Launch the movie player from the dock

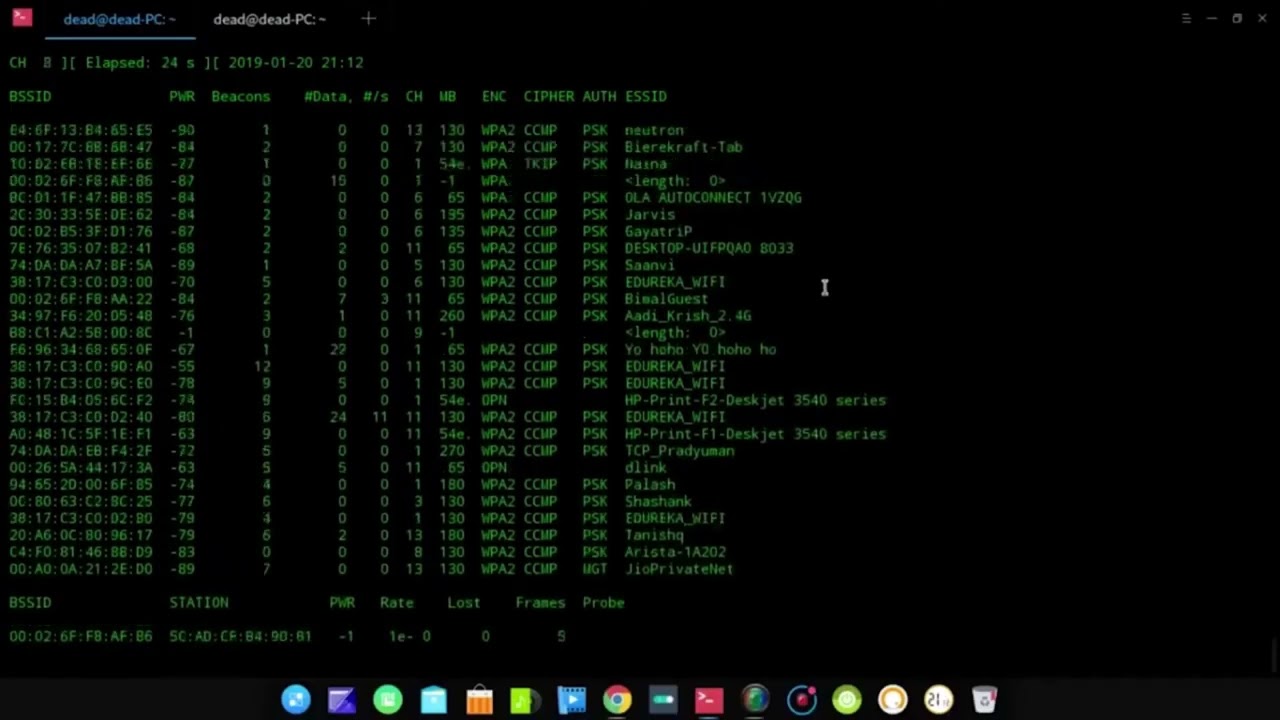pyautogui.click(x=571, y=700)
